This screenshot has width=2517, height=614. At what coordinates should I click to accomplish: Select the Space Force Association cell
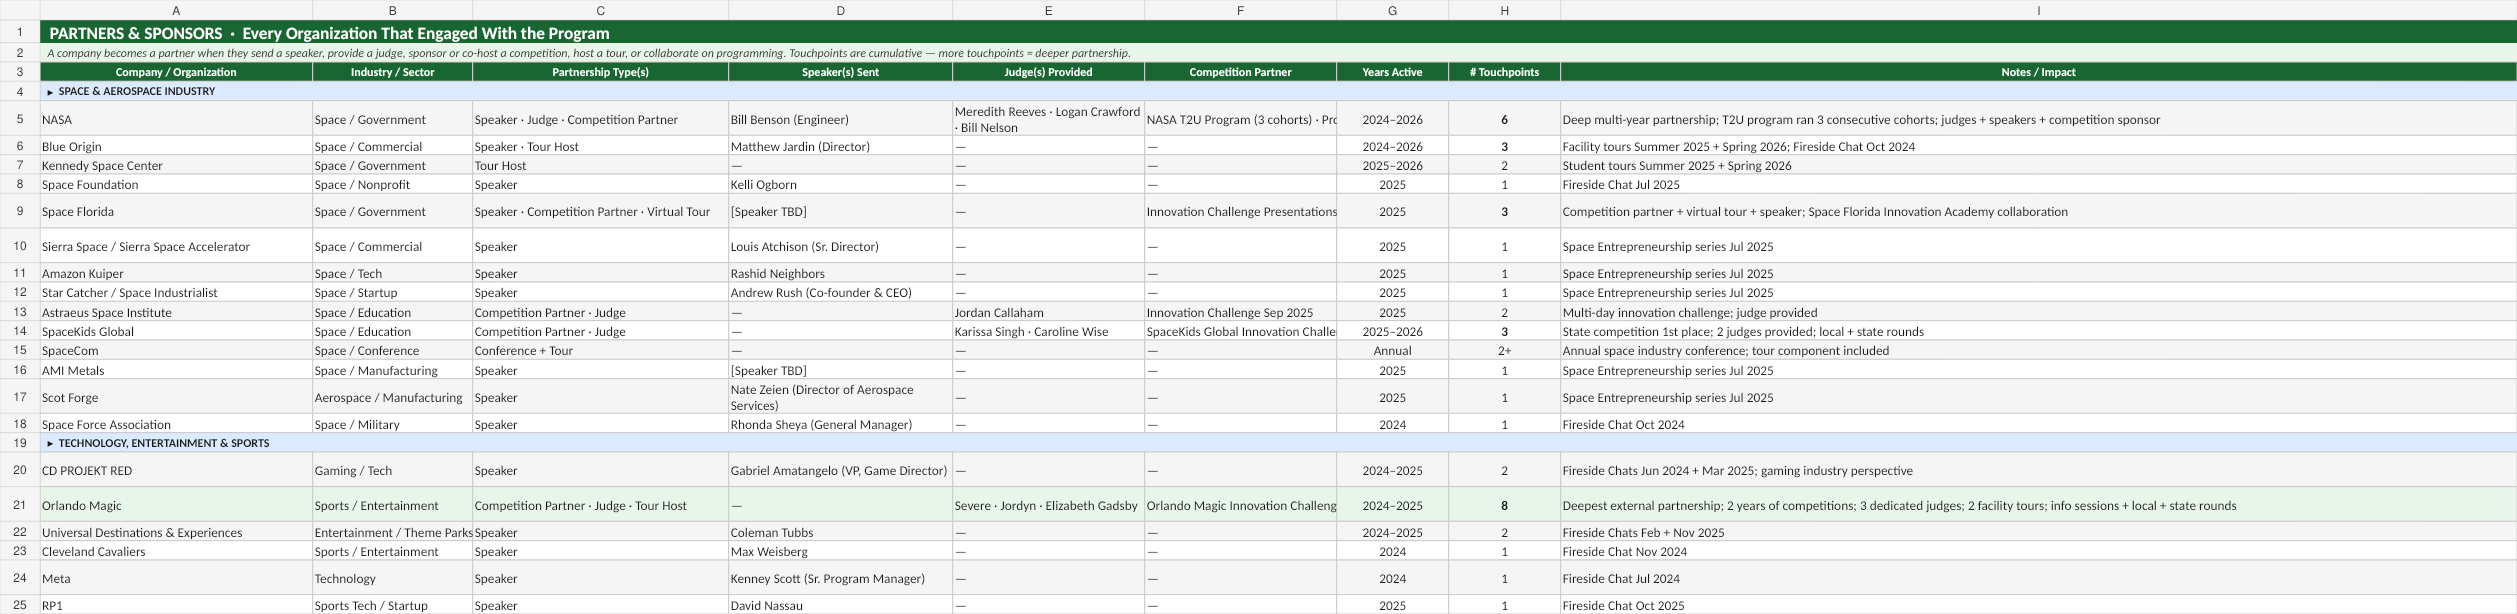pos(176,424)
